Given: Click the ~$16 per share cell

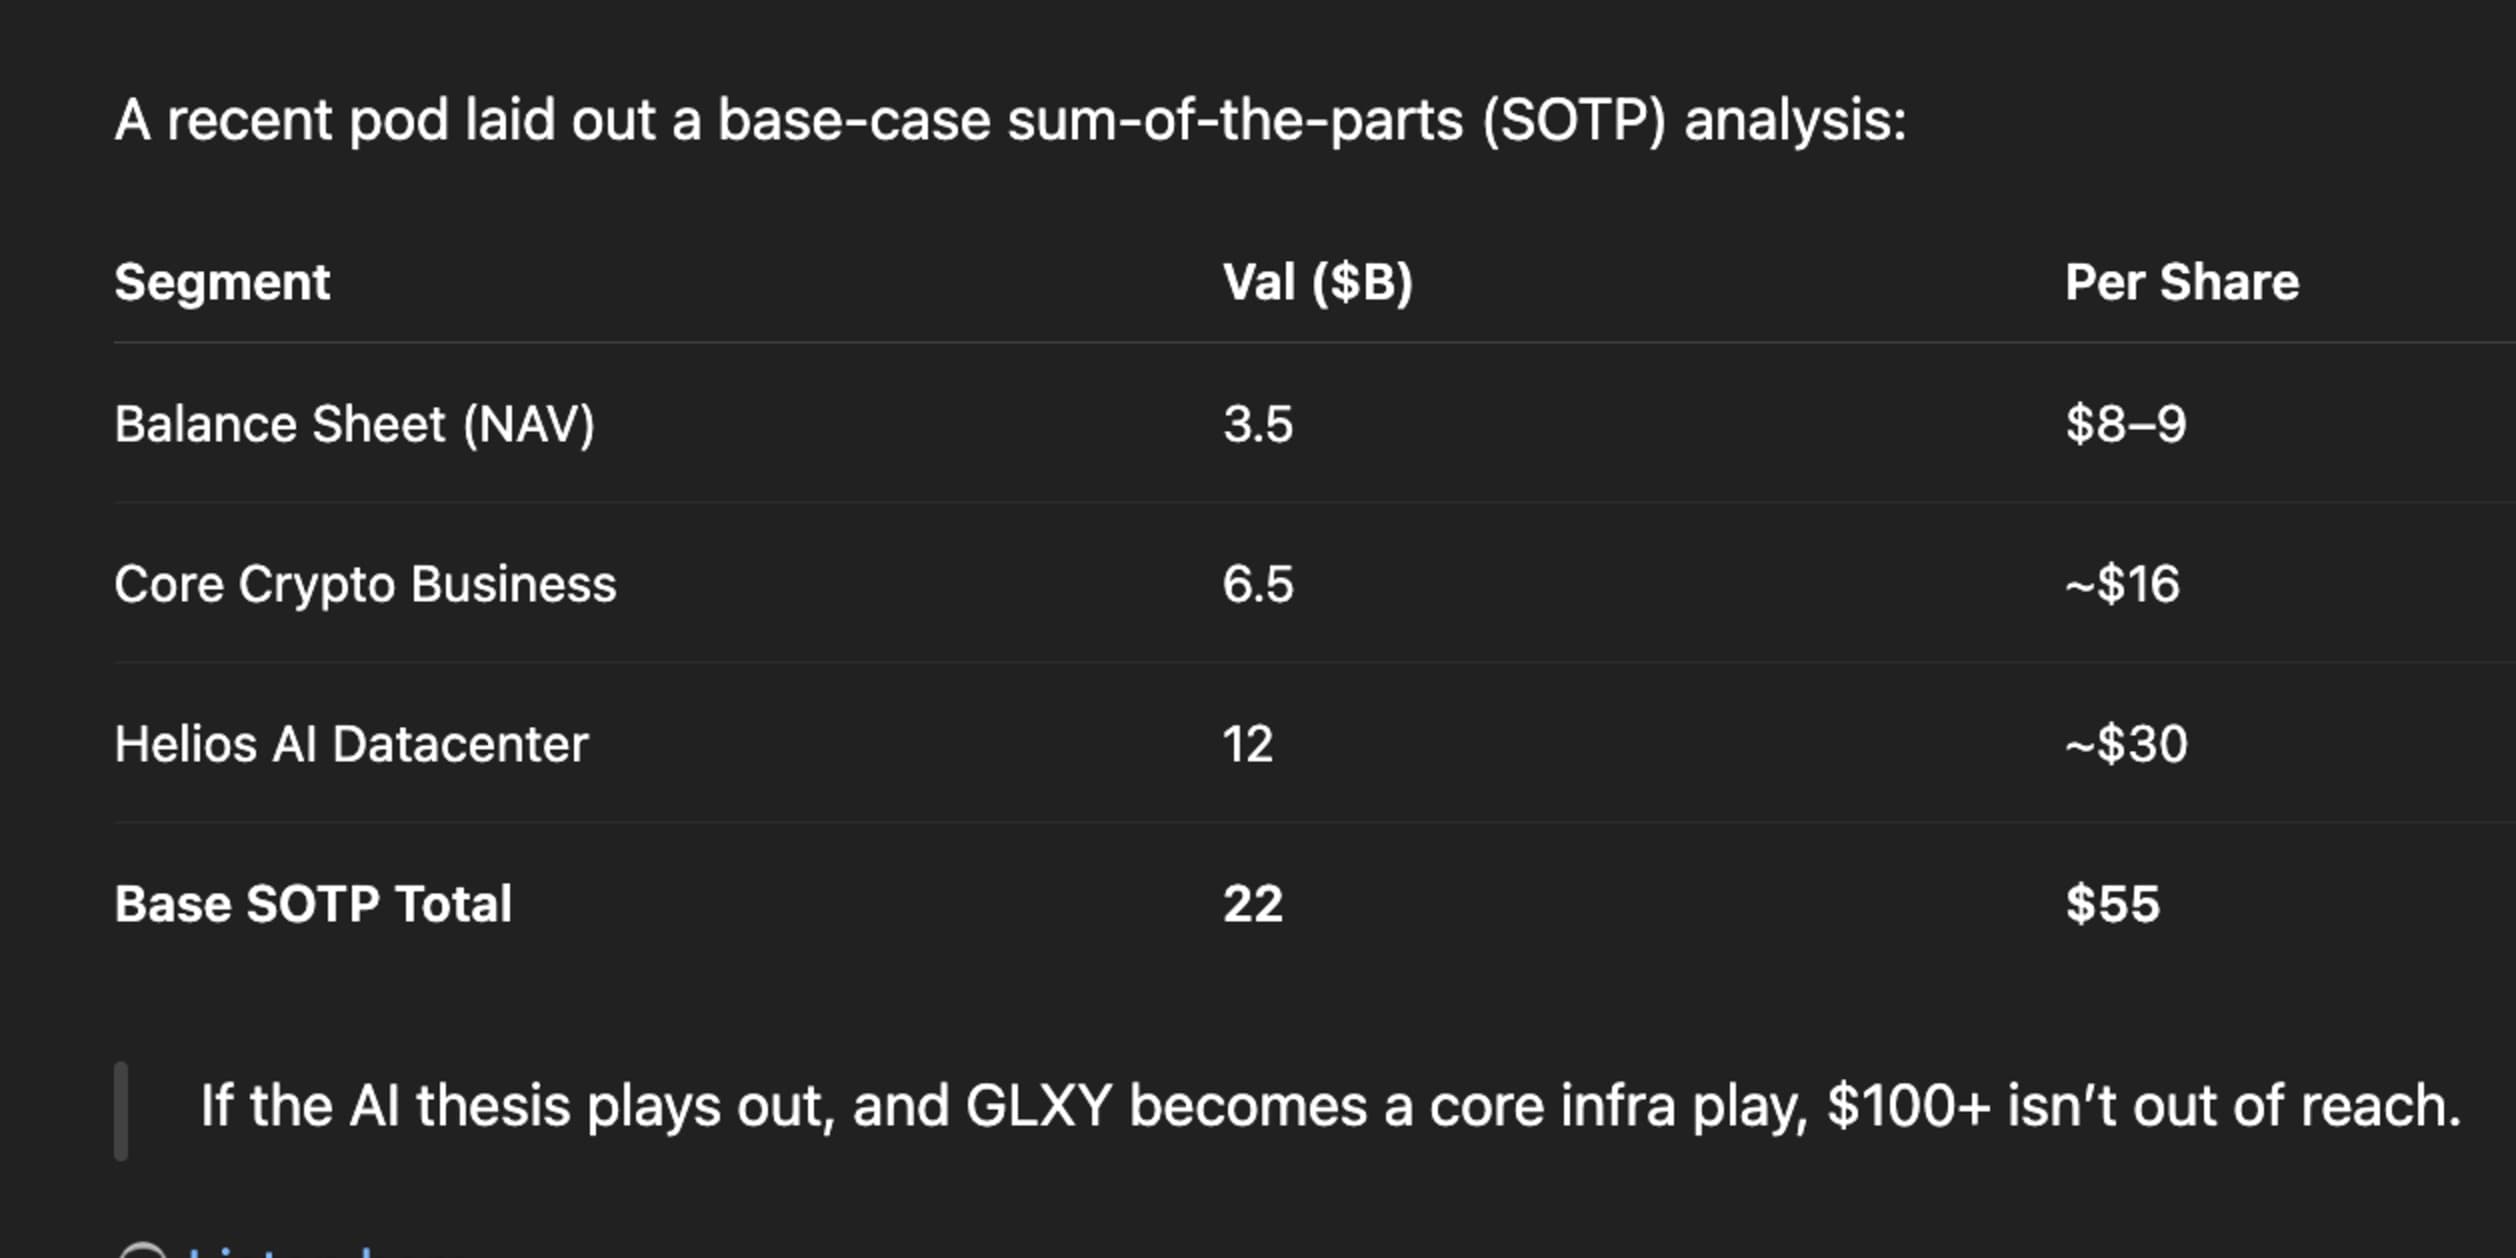Looking at the screenshot, I should coord(2122,584).
